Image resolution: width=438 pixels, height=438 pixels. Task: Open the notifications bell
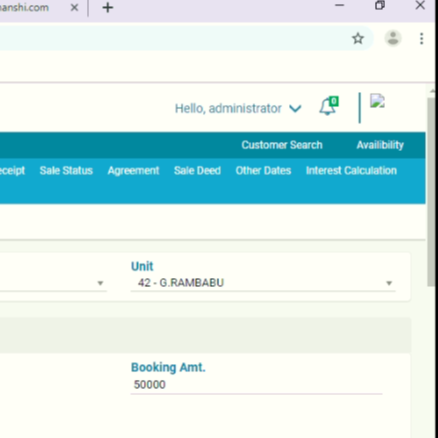tap(328, 106)
